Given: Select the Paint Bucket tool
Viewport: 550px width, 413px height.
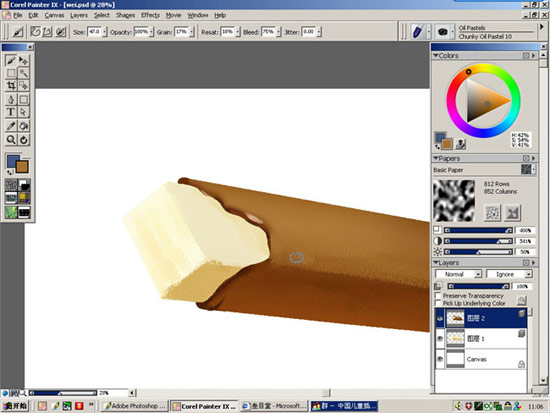Looking at the screenshot, I should (x=24, y=126).
